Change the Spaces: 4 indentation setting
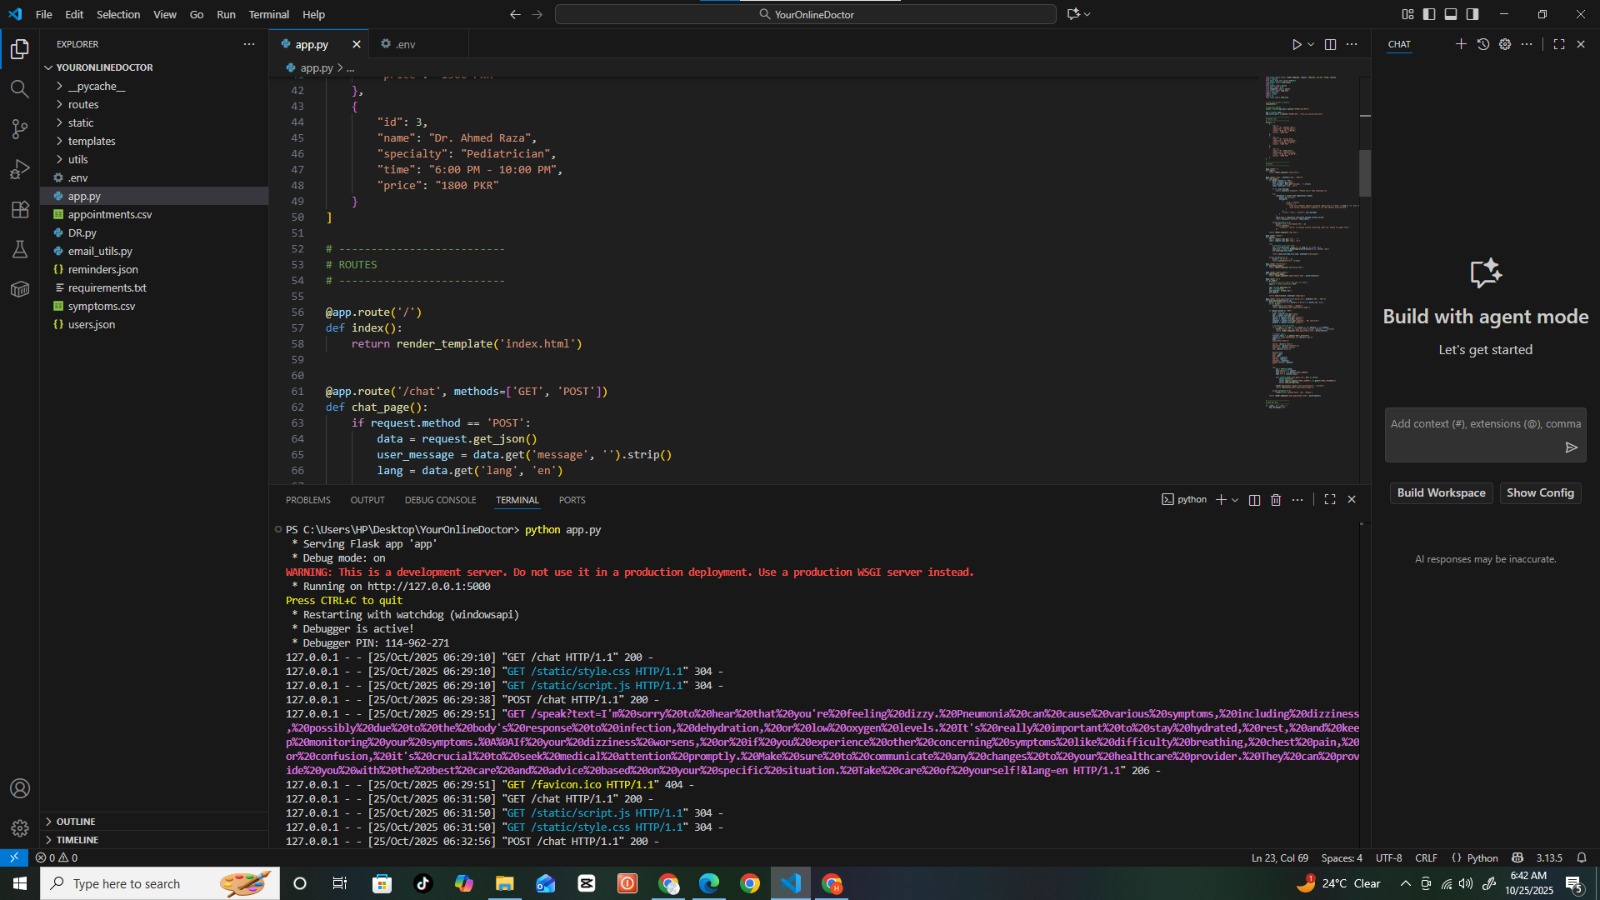 click(x=1341, y=858)
